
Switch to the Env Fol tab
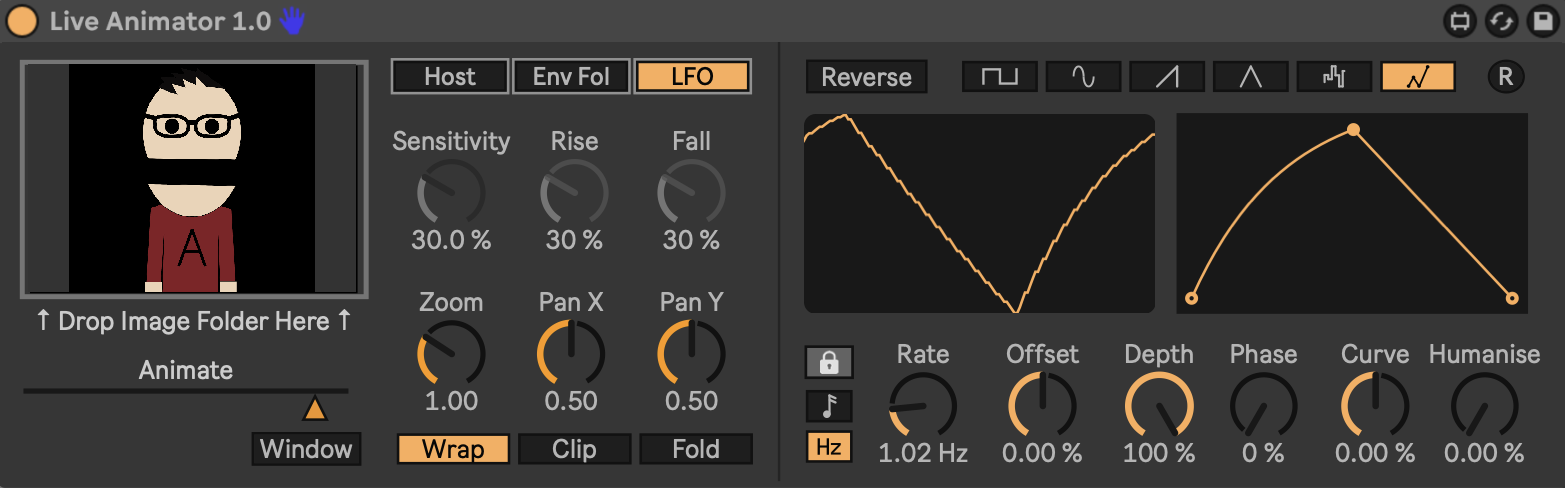pos(571,77)
